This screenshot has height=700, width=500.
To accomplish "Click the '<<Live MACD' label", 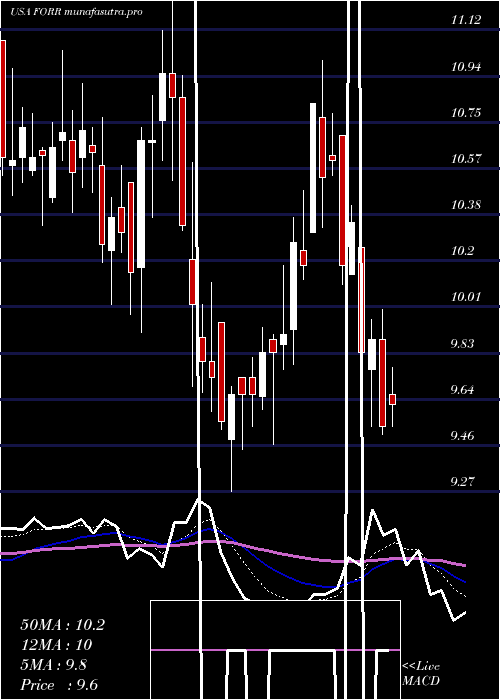I will coord(421,674).
